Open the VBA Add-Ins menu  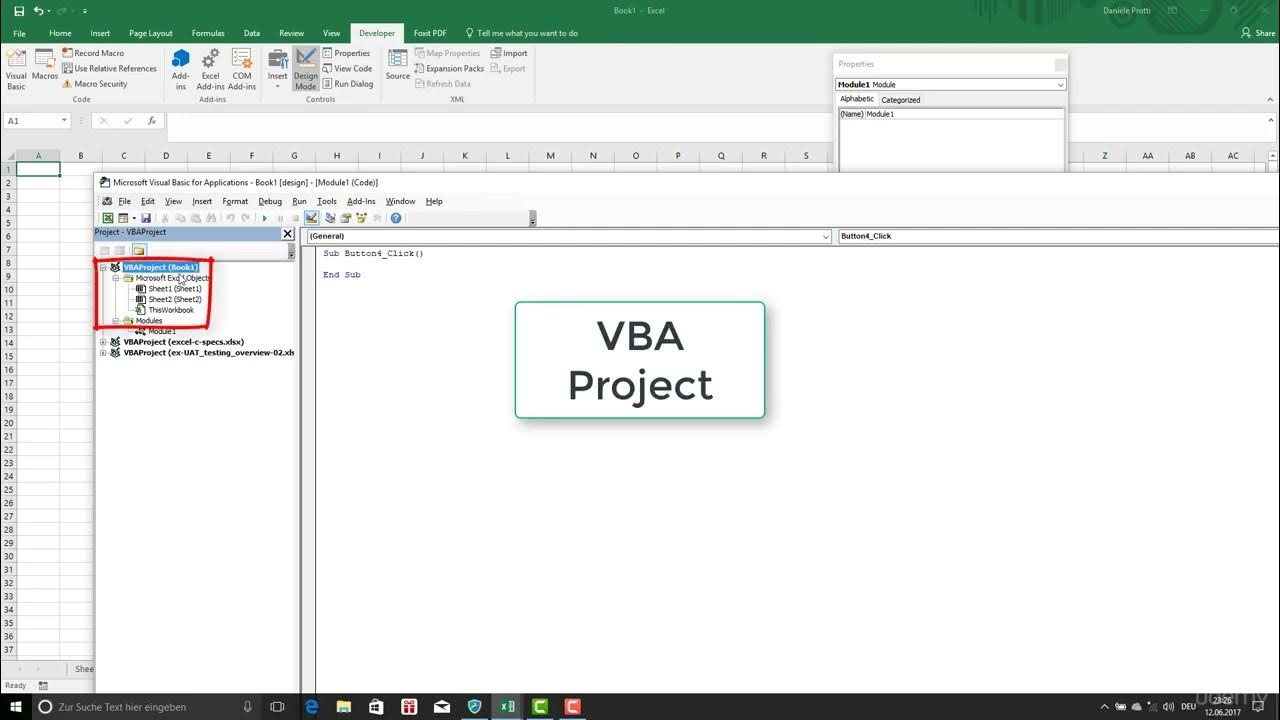coord(361,201)
